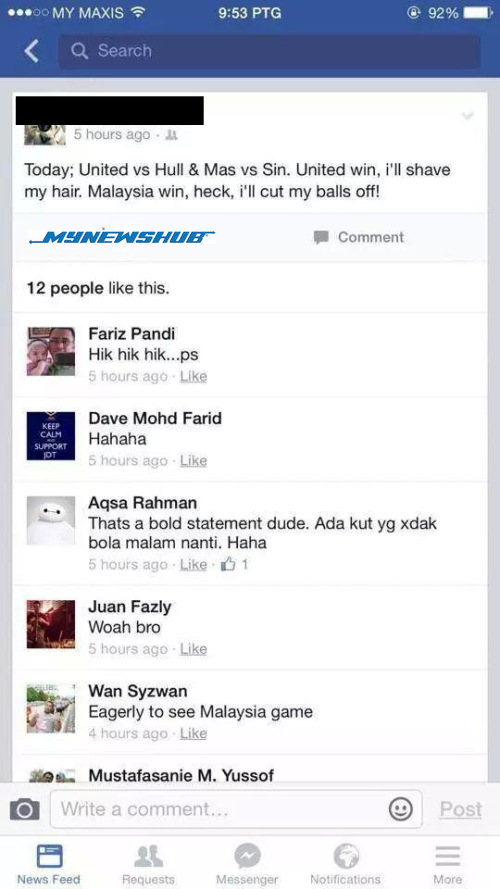Switch to News Feed tab
Screen dimensions: 500x889
pyautogui.click(x=49, y=863)
